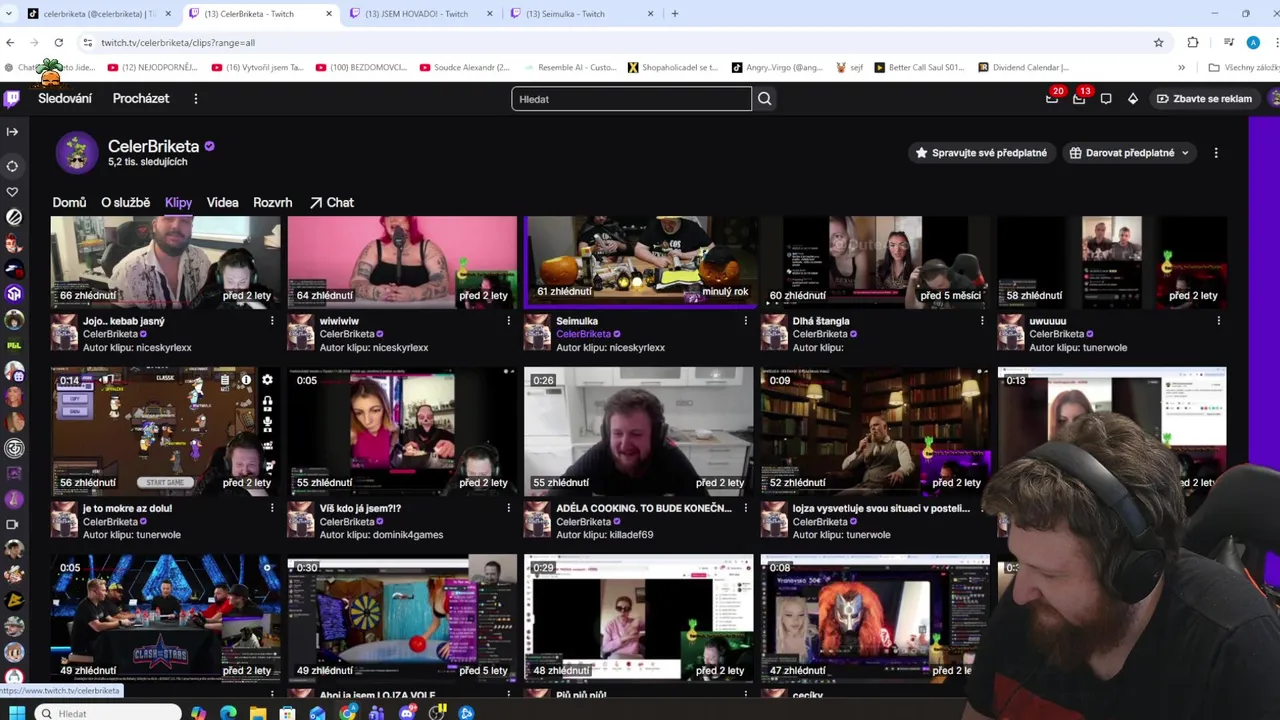The width and height of the screenshot is (1280, 720).
Task: Open options for clip 'Dlhá štanga'
Action: [x=982, y=321]
